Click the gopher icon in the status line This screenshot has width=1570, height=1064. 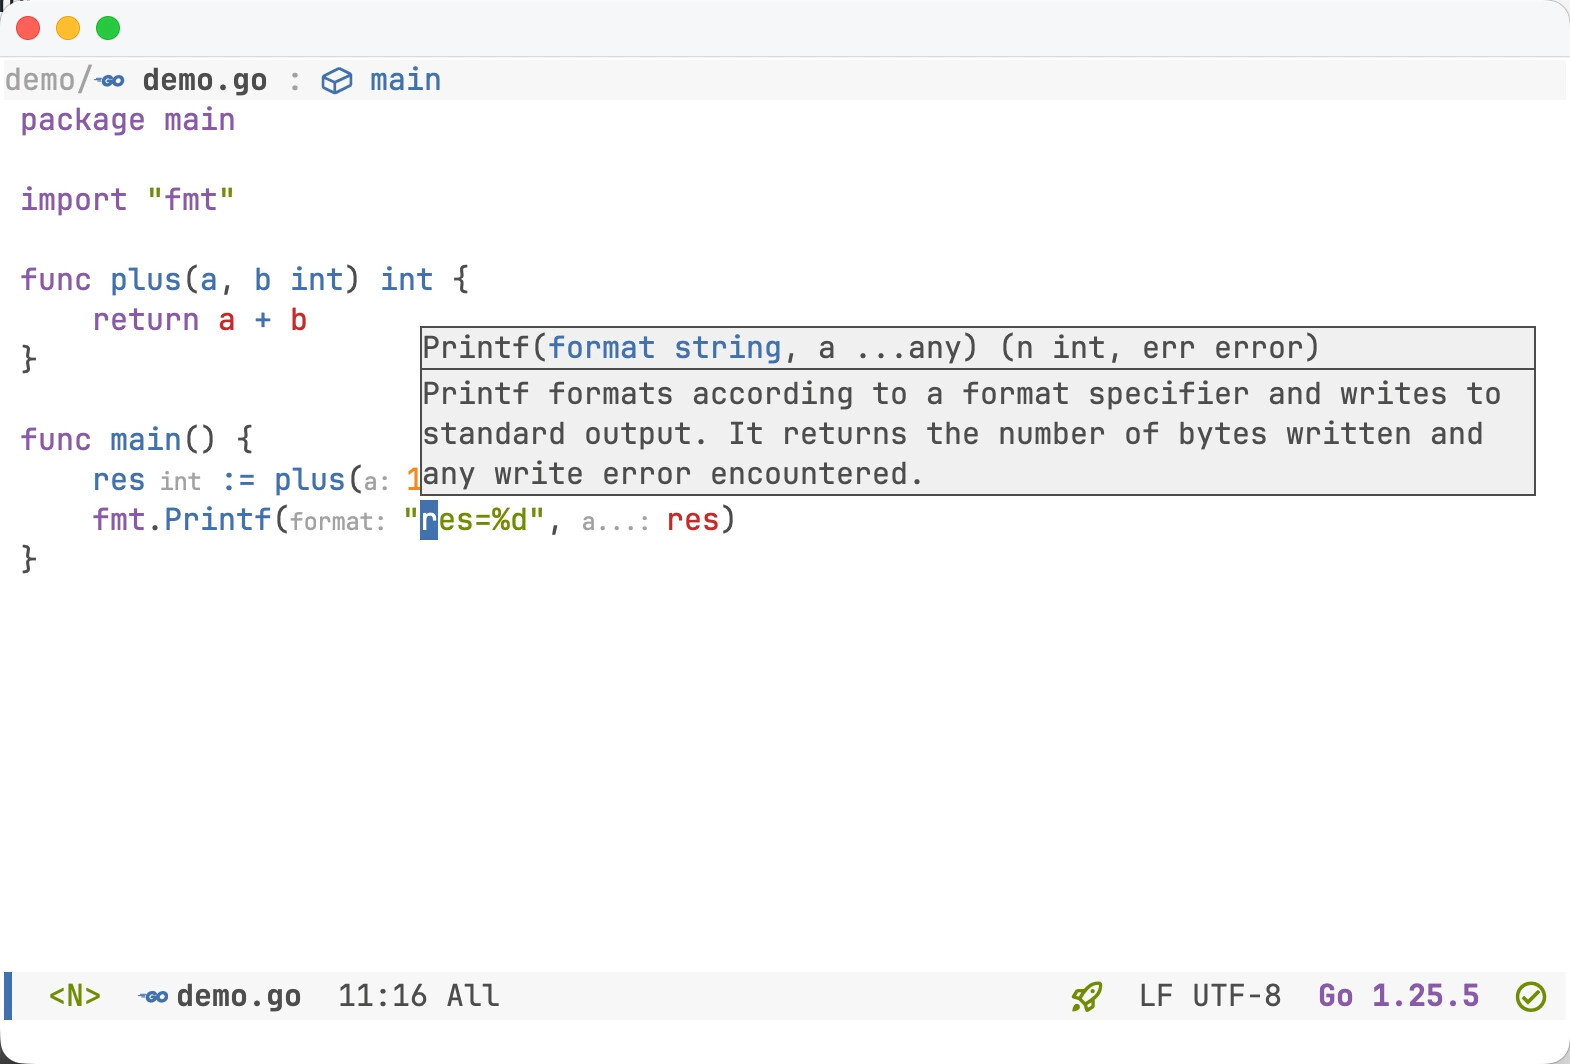(153, 996)
